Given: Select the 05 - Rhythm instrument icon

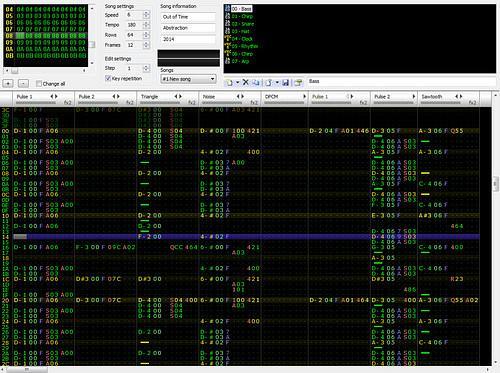Looking at the screenshot, I should click(x=227, y=46).
